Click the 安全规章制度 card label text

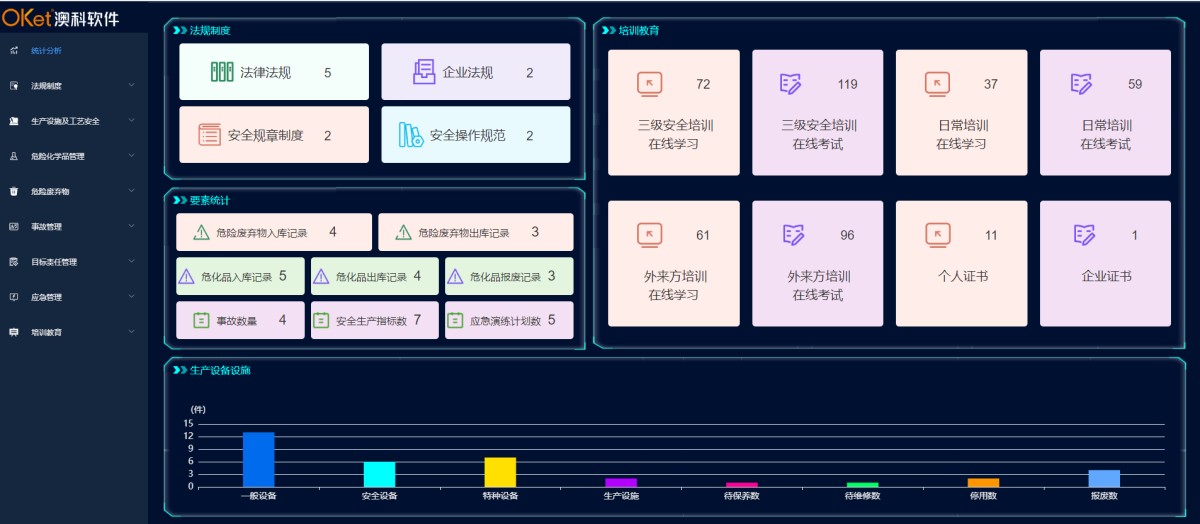[265, 136]
